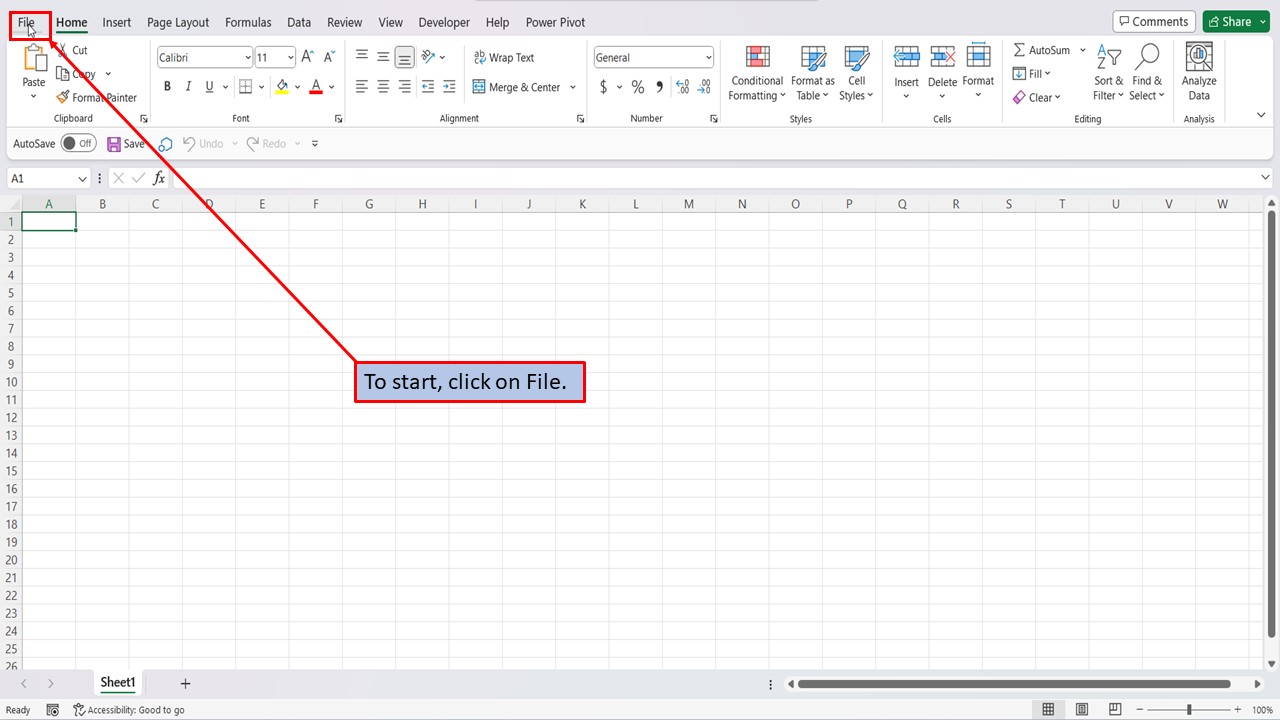Apply bold formatting

click(167, 86)
